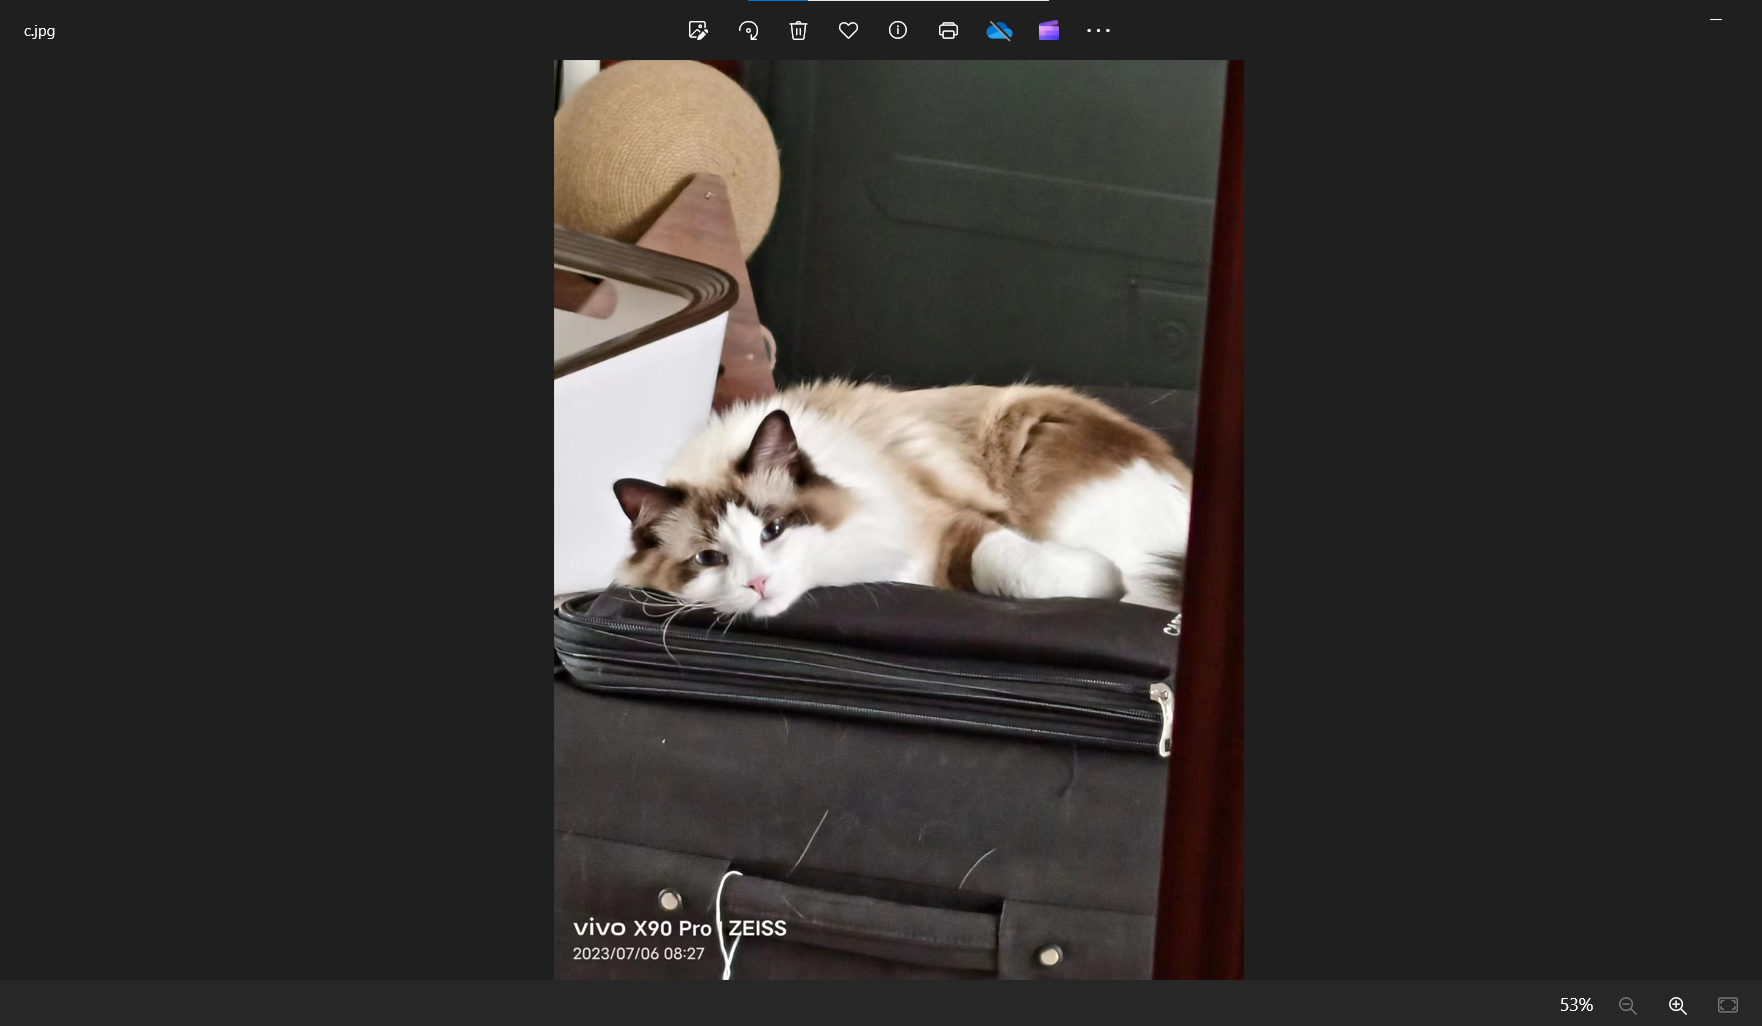Zoom out with the minus magnifier icon
This screenshot has width=1762, height=1026.
click(1627, 1005)
